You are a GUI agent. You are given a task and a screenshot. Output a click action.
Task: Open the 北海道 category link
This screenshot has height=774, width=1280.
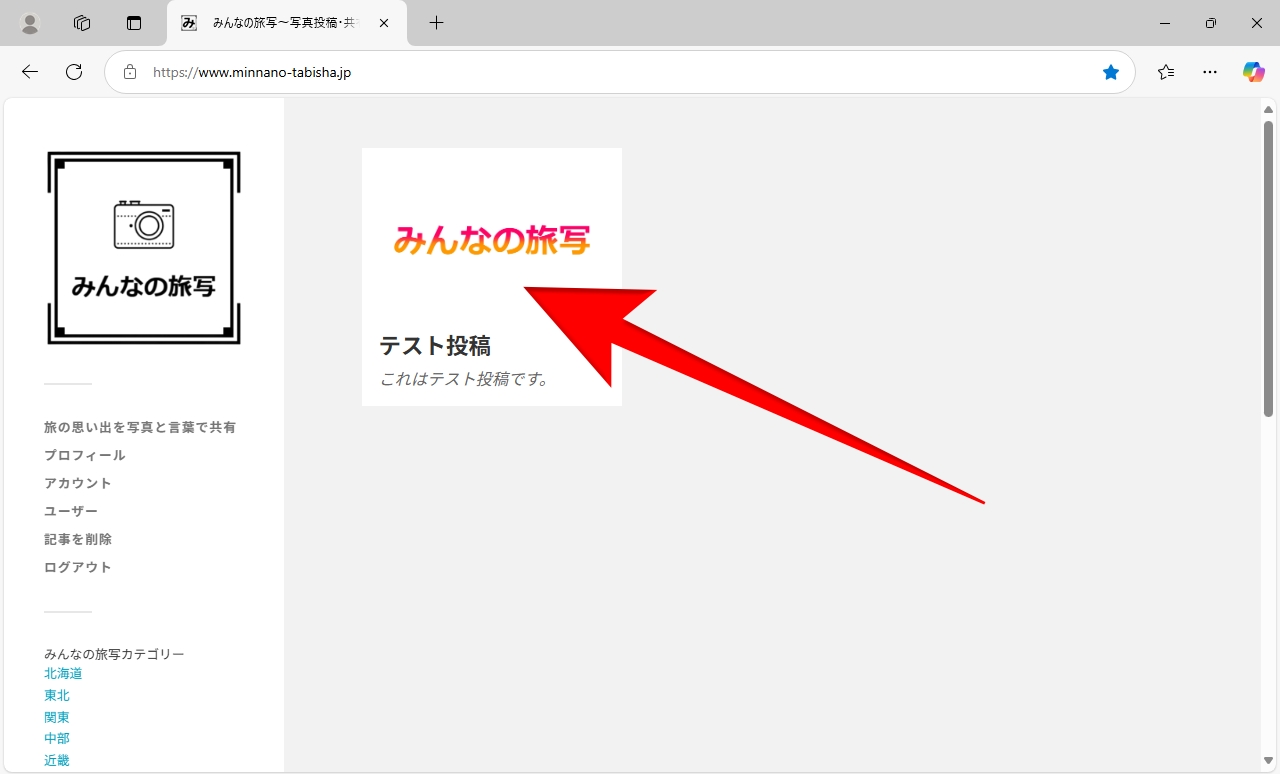(x=63, y=674)
